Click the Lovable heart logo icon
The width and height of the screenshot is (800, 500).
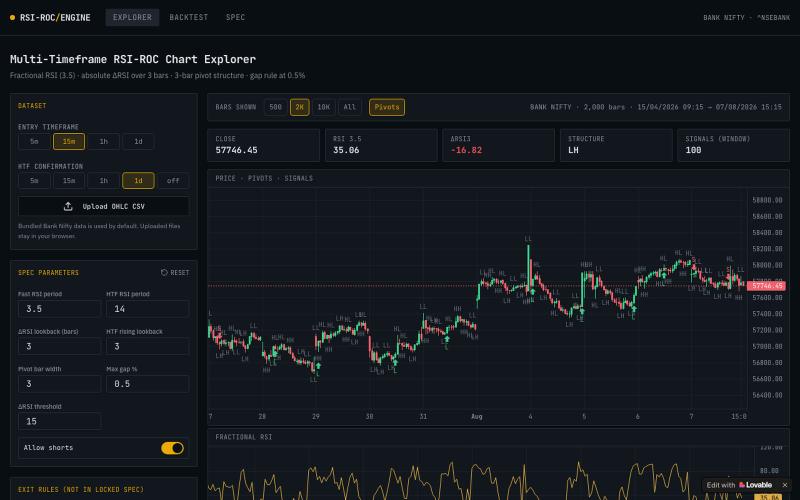[742, 485]
